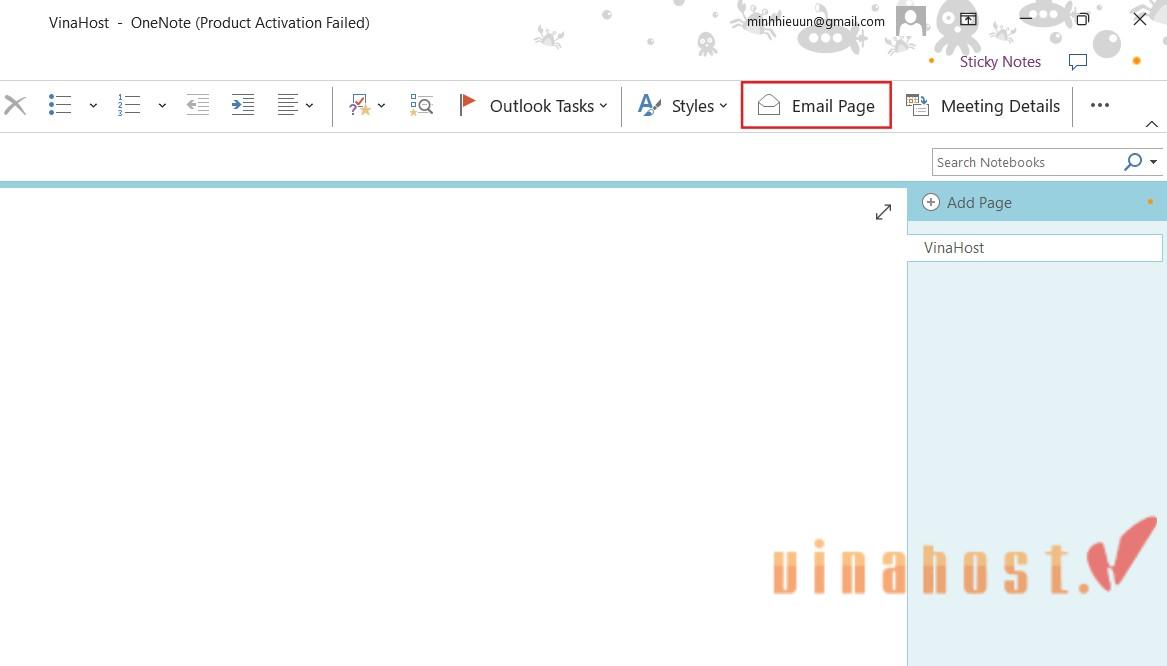Click the Delete X icon in the ribbon
Viewport: 1167px width, 666px height.
point(15,105)
